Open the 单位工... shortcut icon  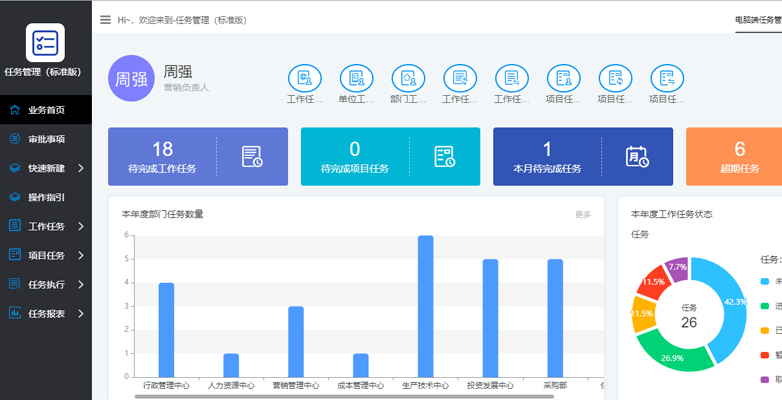356,78
